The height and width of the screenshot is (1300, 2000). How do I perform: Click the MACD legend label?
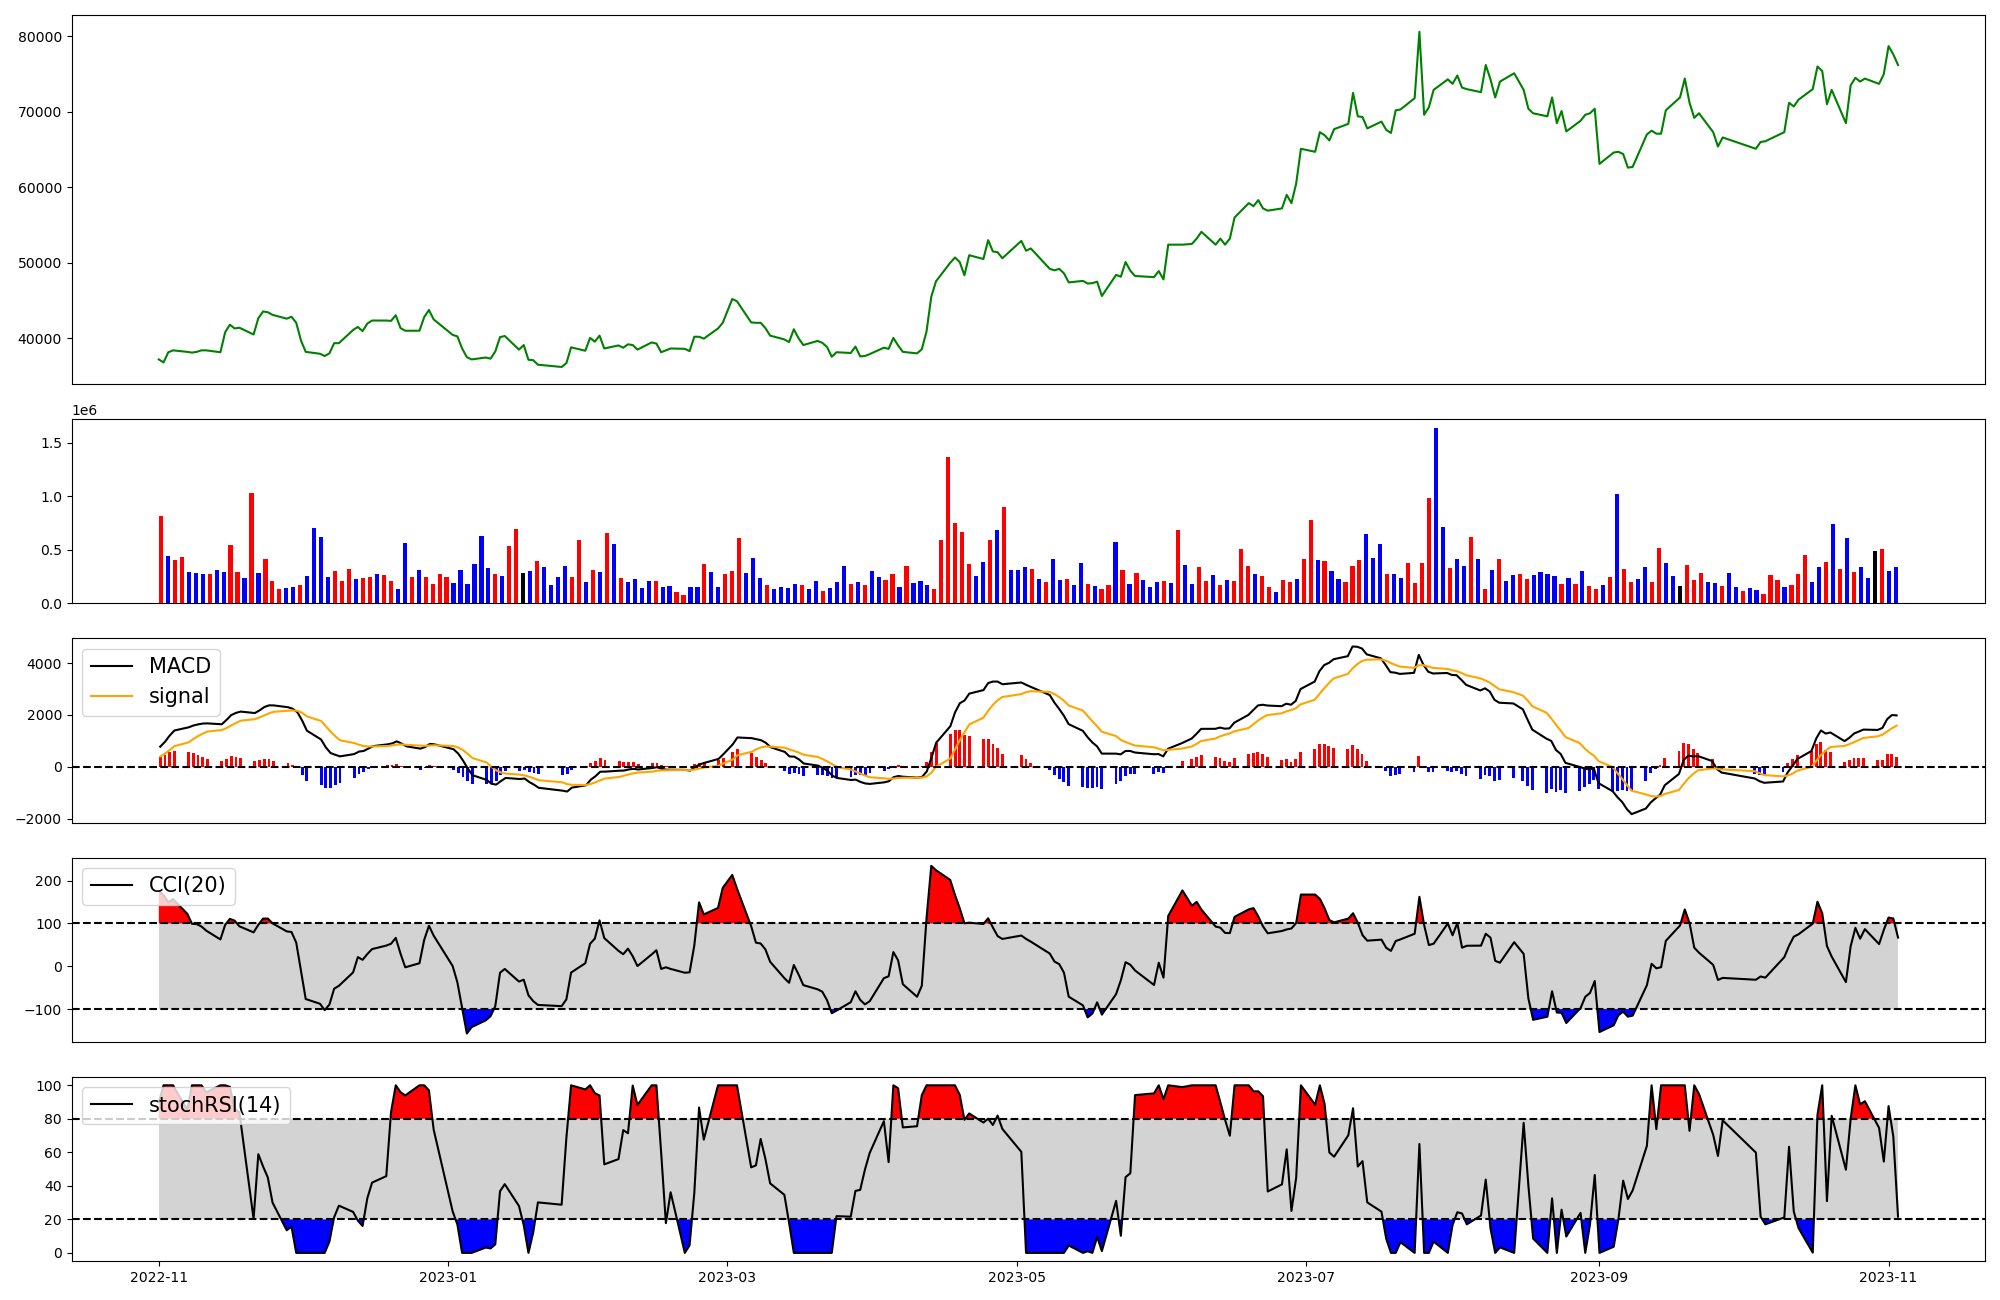click(179, 666)
